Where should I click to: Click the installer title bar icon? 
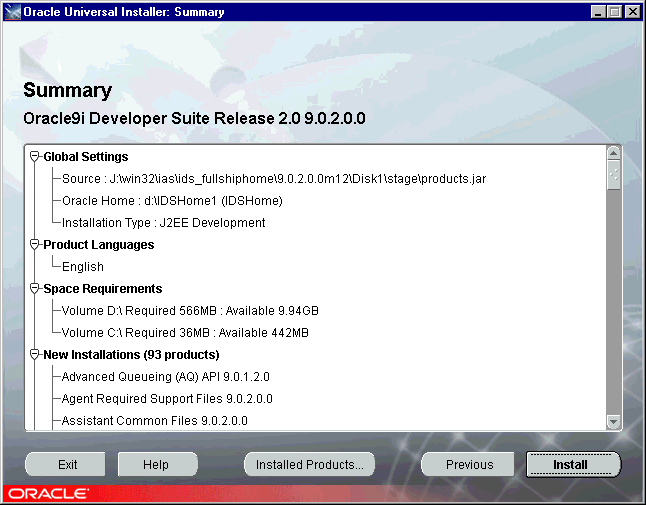pyautogui.click(x=12, y=12)
